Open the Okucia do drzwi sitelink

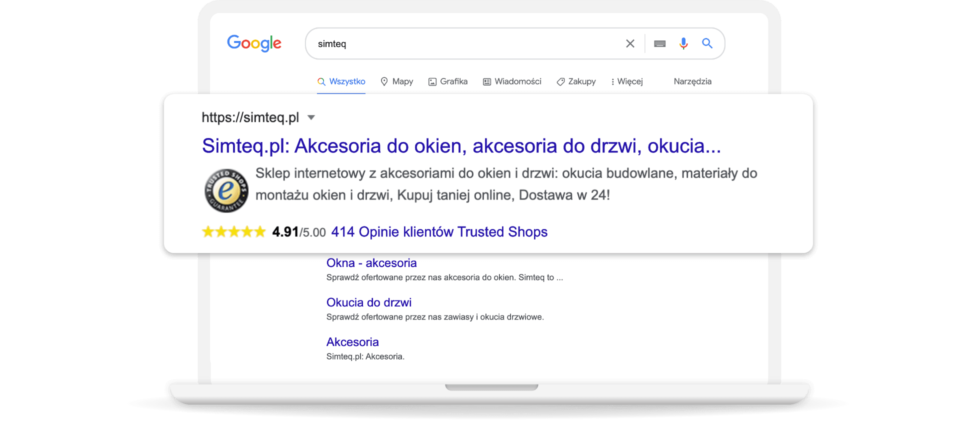click(x=369, y=303)
